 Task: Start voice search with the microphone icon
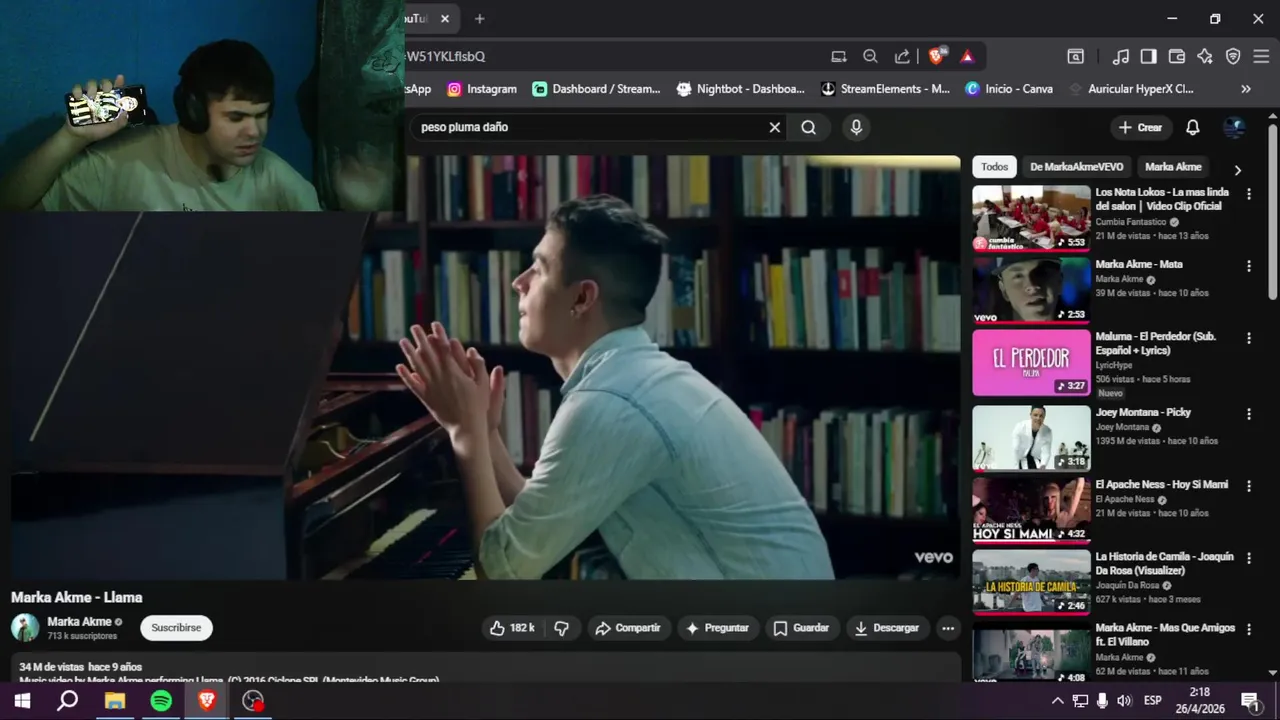pyautogui.click(x=855, y=127)
